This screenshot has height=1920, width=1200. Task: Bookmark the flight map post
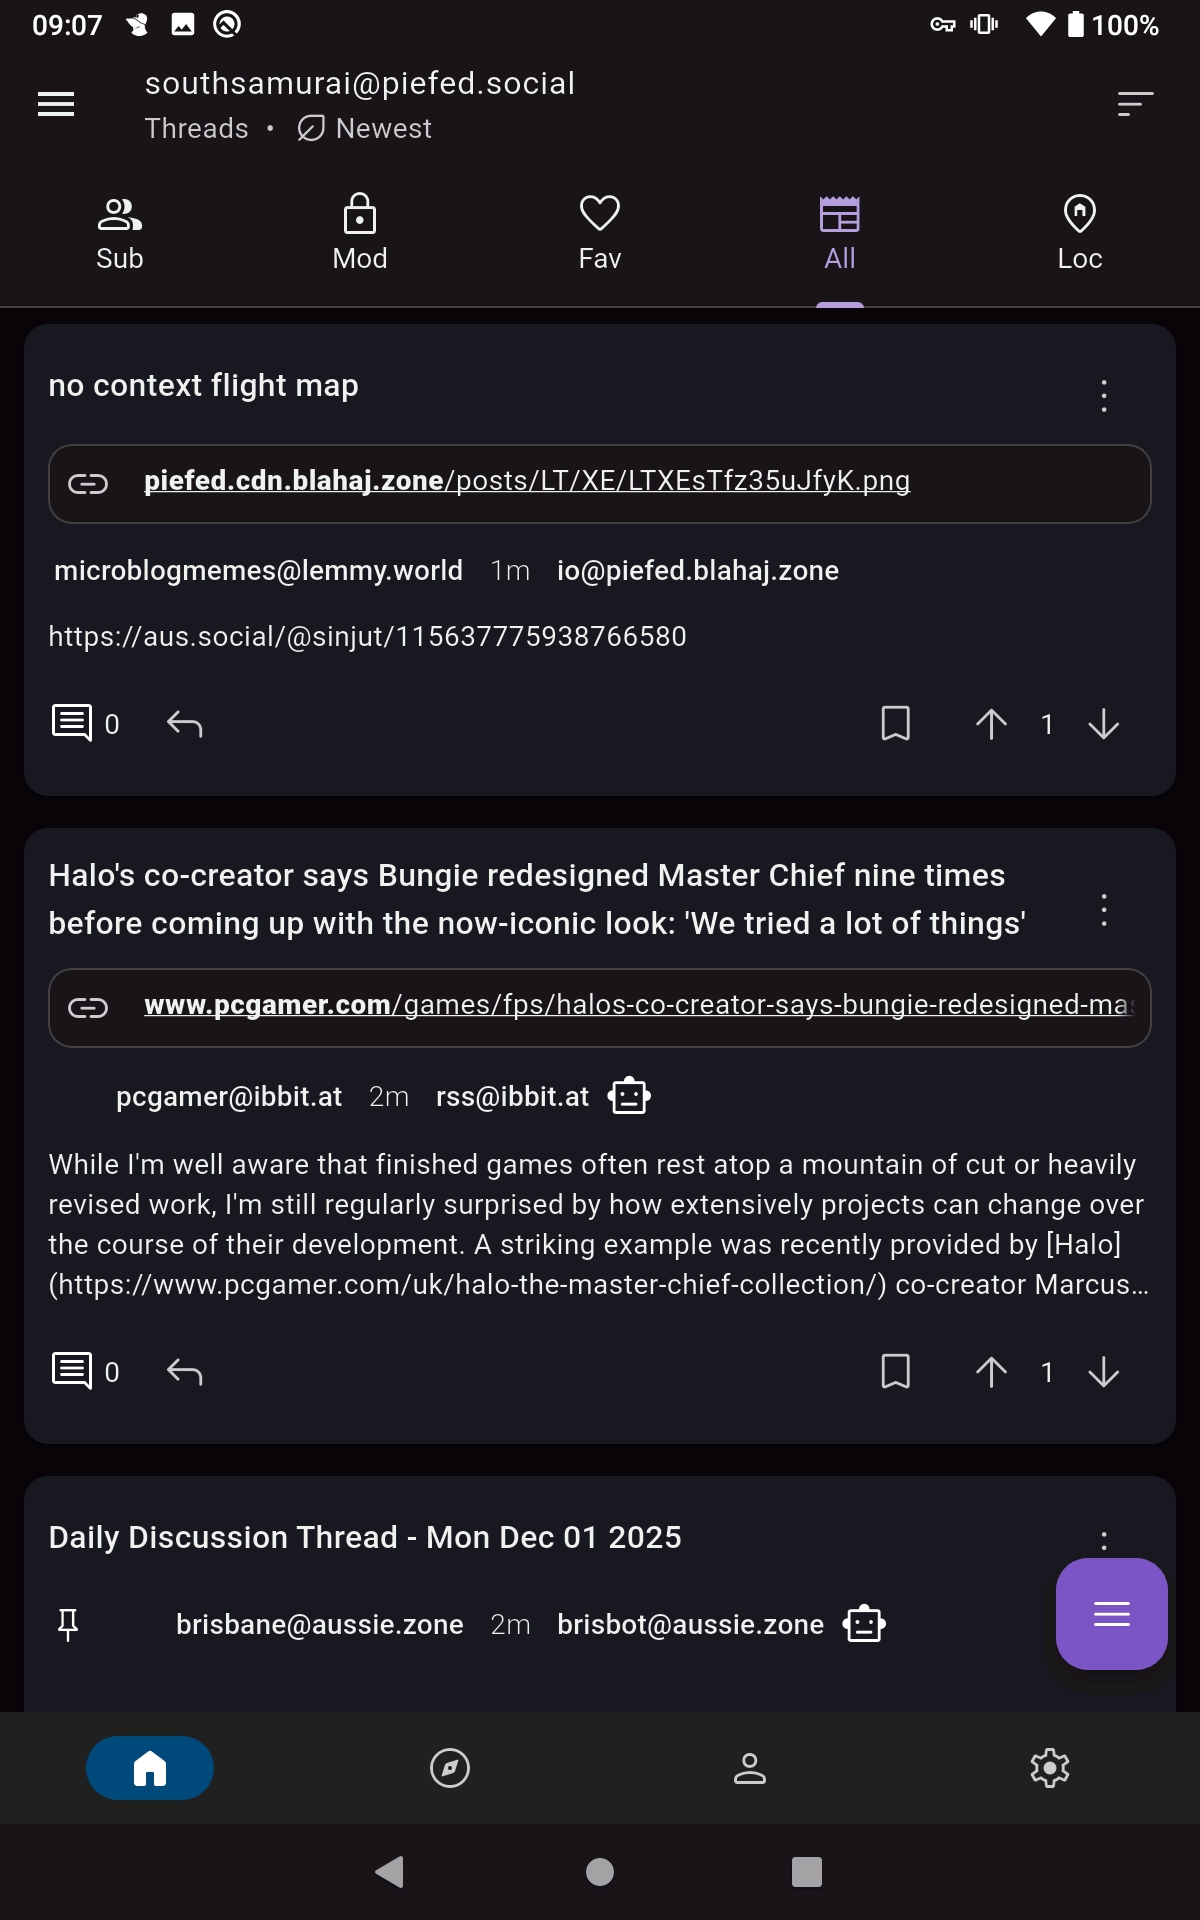tap(895, 723)
